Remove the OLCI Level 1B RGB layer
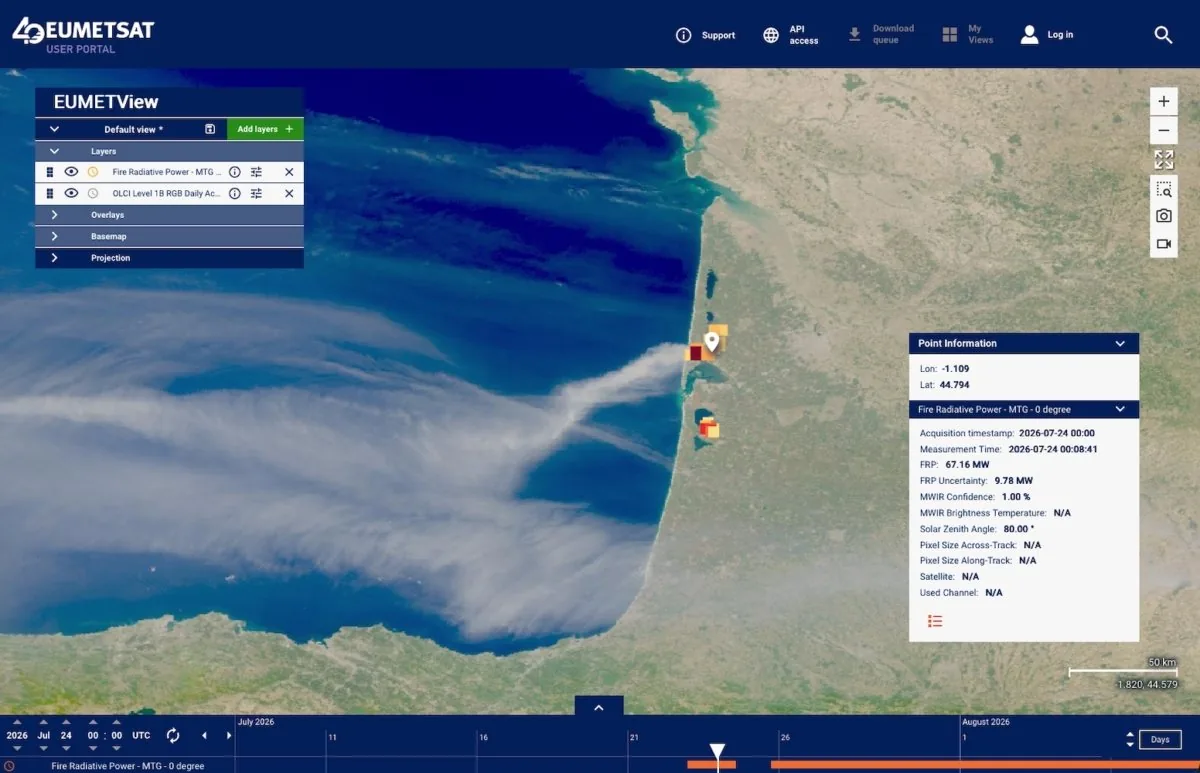The width and height of the screenshot is (1200, 773). 289,193
